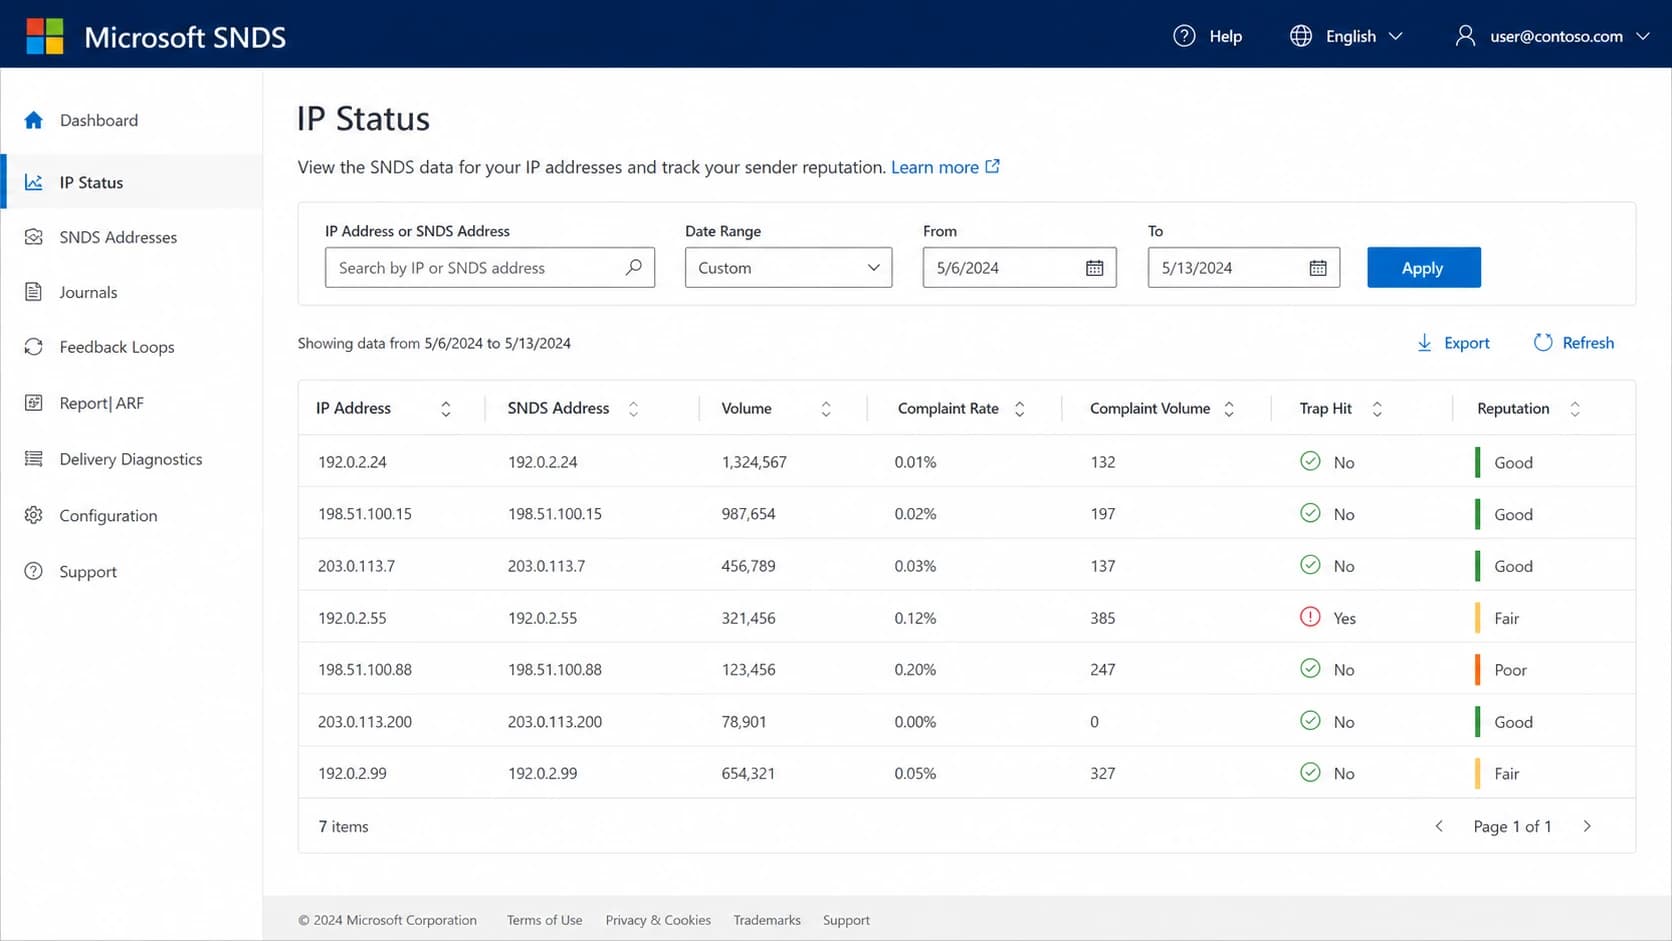Viewport: 1672px width, 941px height.
Task: Open Privacy & Cookies footer link
Action: tap(658, 920)
